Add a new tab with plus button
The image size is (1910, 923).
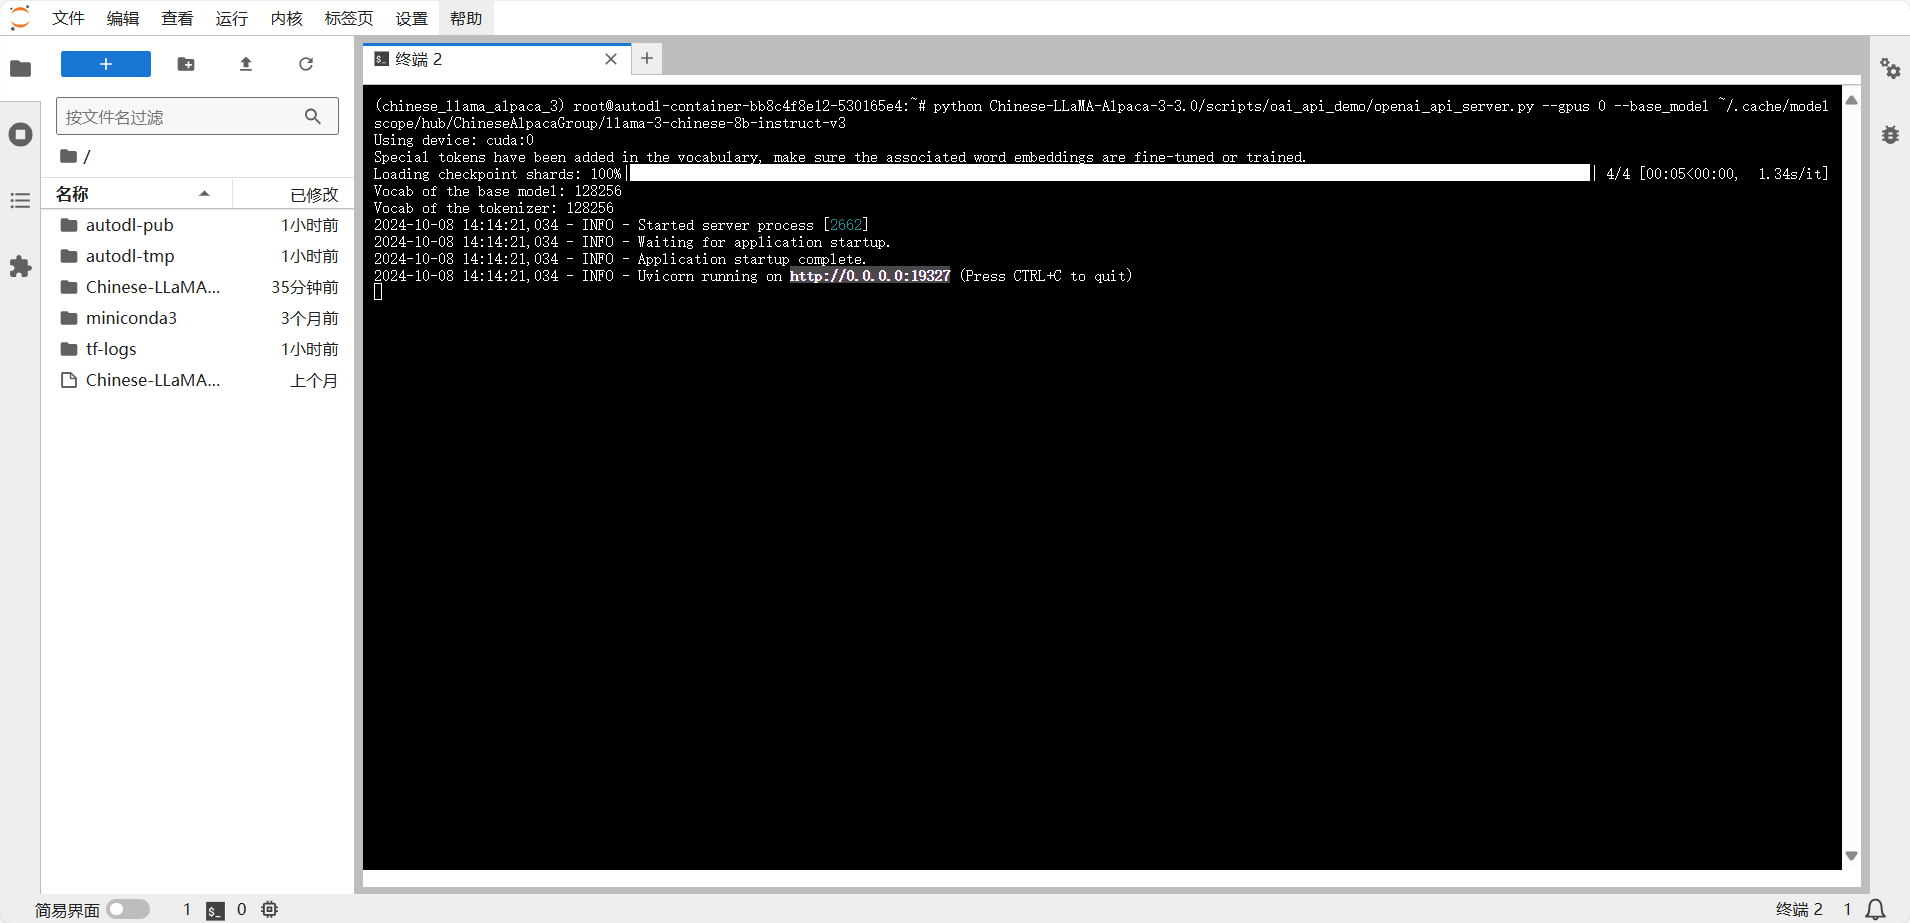pos(647,59)
